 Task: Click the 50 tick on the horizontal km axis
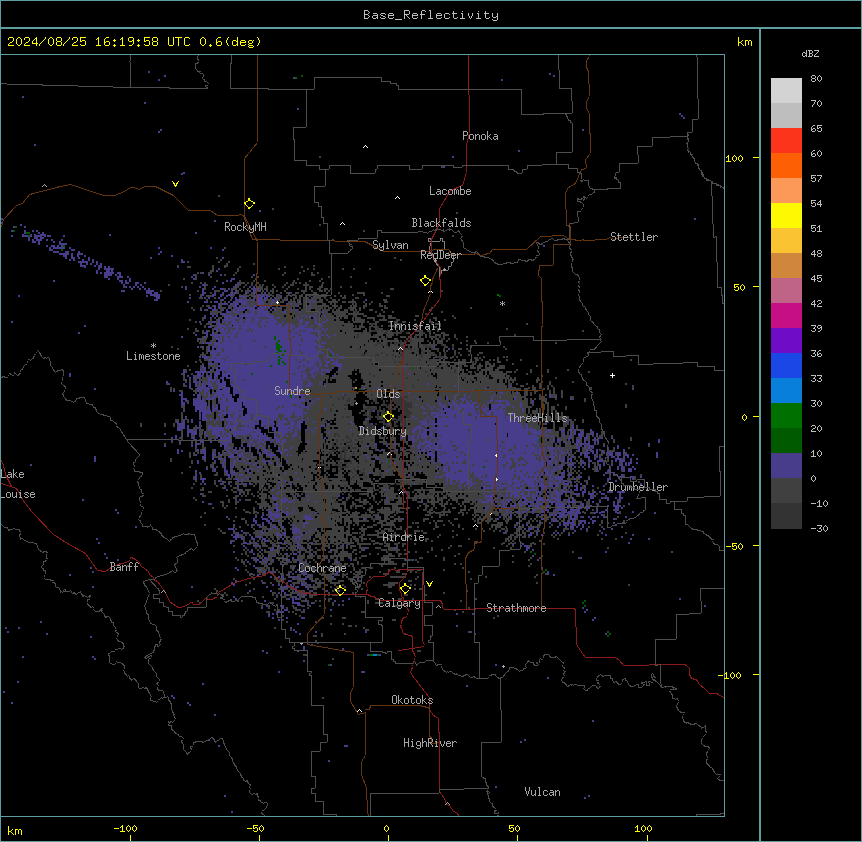click(514, 828)
